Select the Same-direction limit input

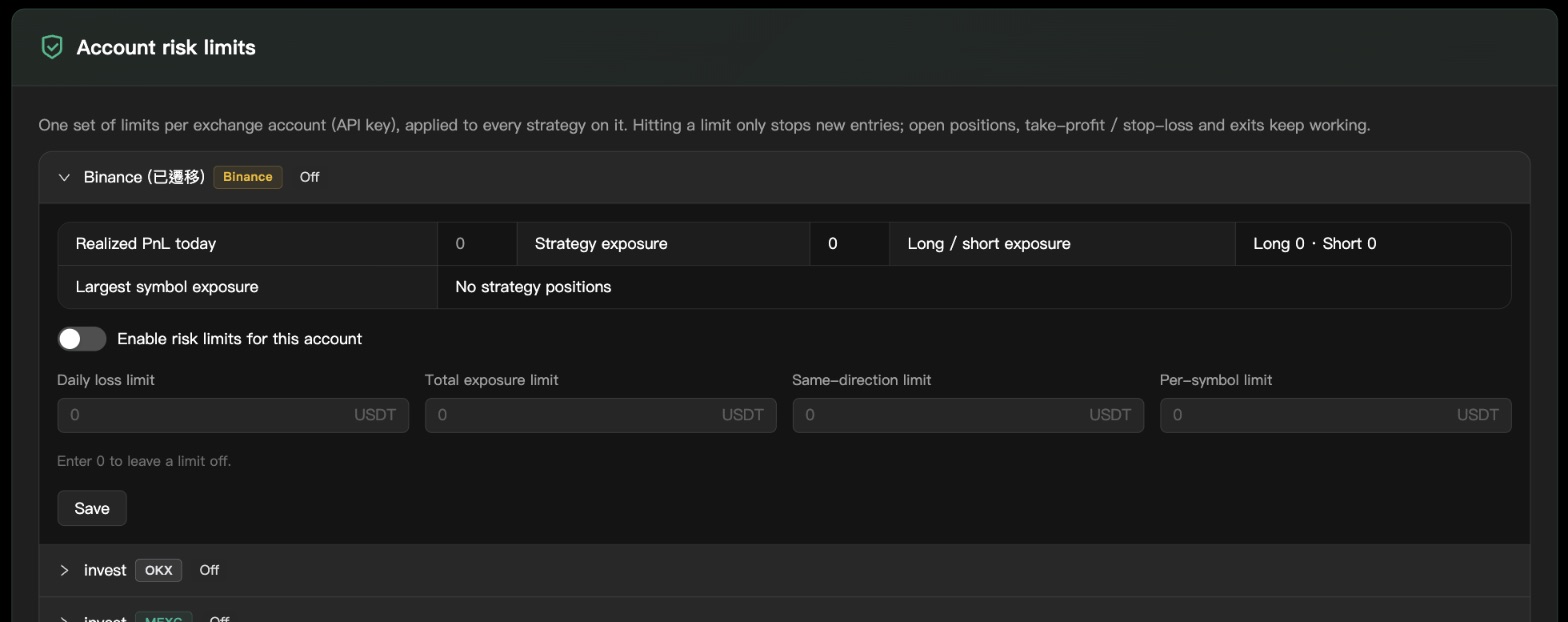(968, 415)
